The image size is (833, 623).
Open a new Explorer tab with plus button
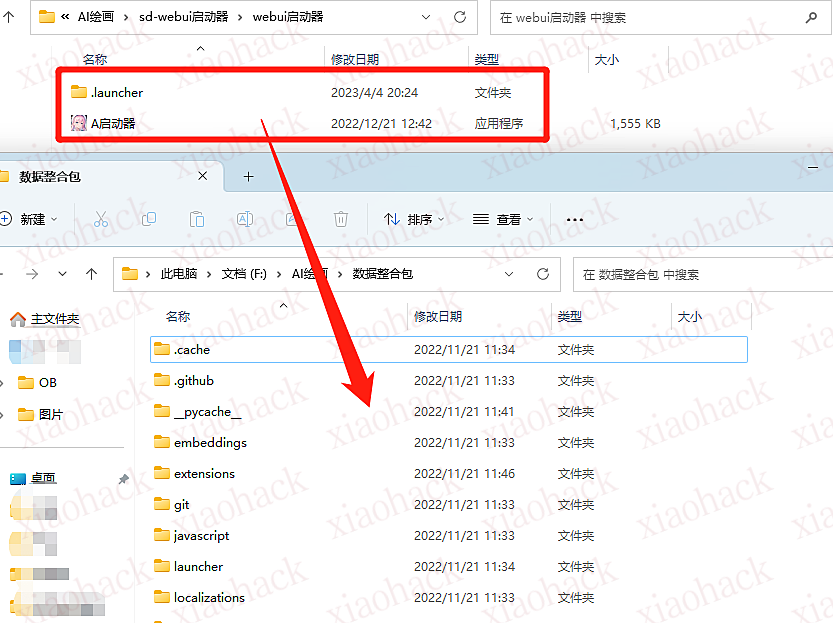click(247, 176)
